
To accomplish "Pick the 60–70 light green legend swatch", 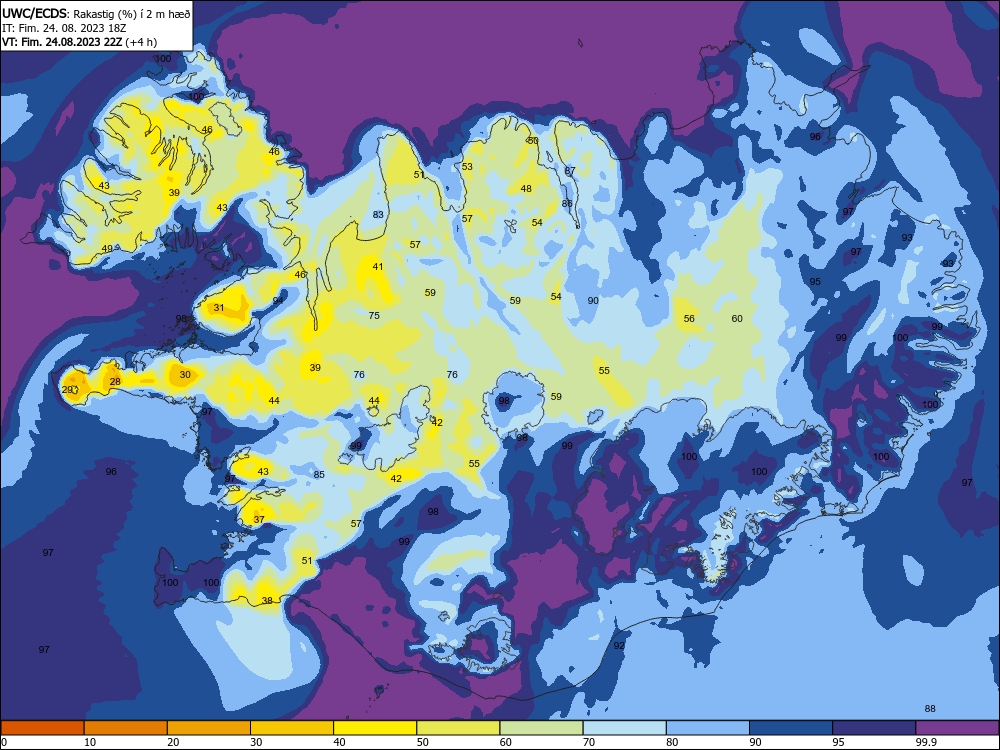I will (541, 728).
